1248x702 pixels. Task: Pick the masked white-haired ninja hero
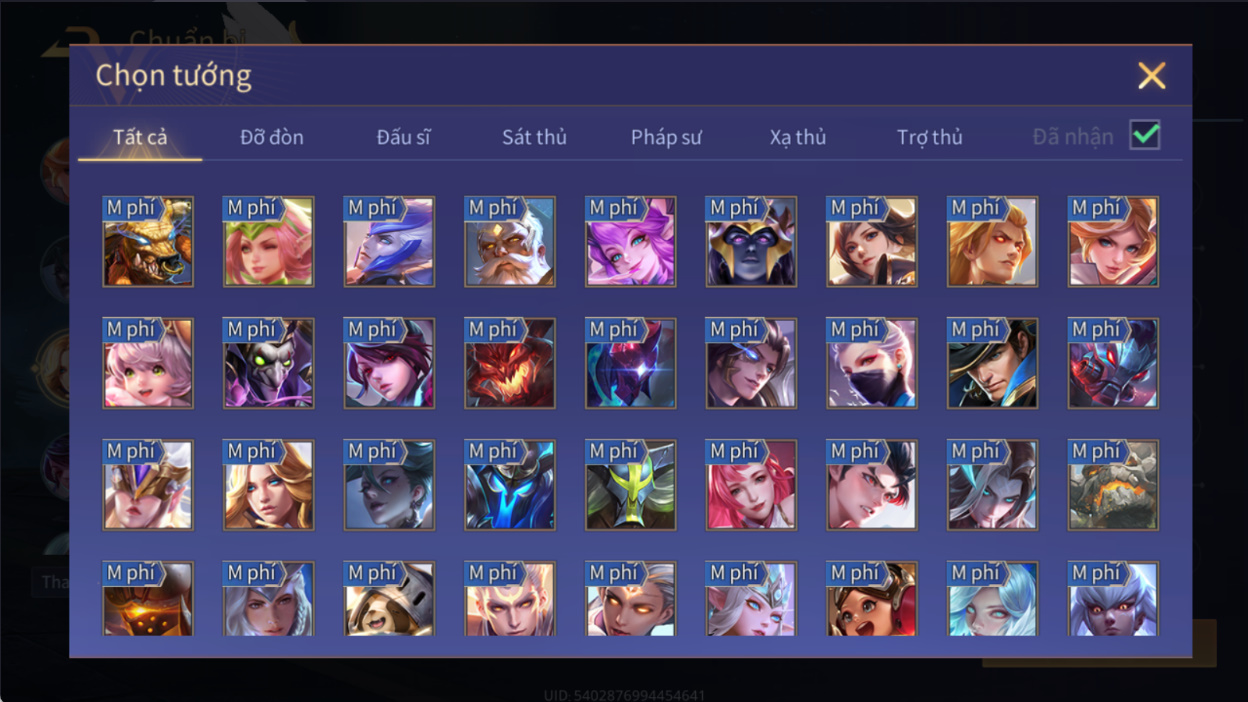click(x=872, y=364)
